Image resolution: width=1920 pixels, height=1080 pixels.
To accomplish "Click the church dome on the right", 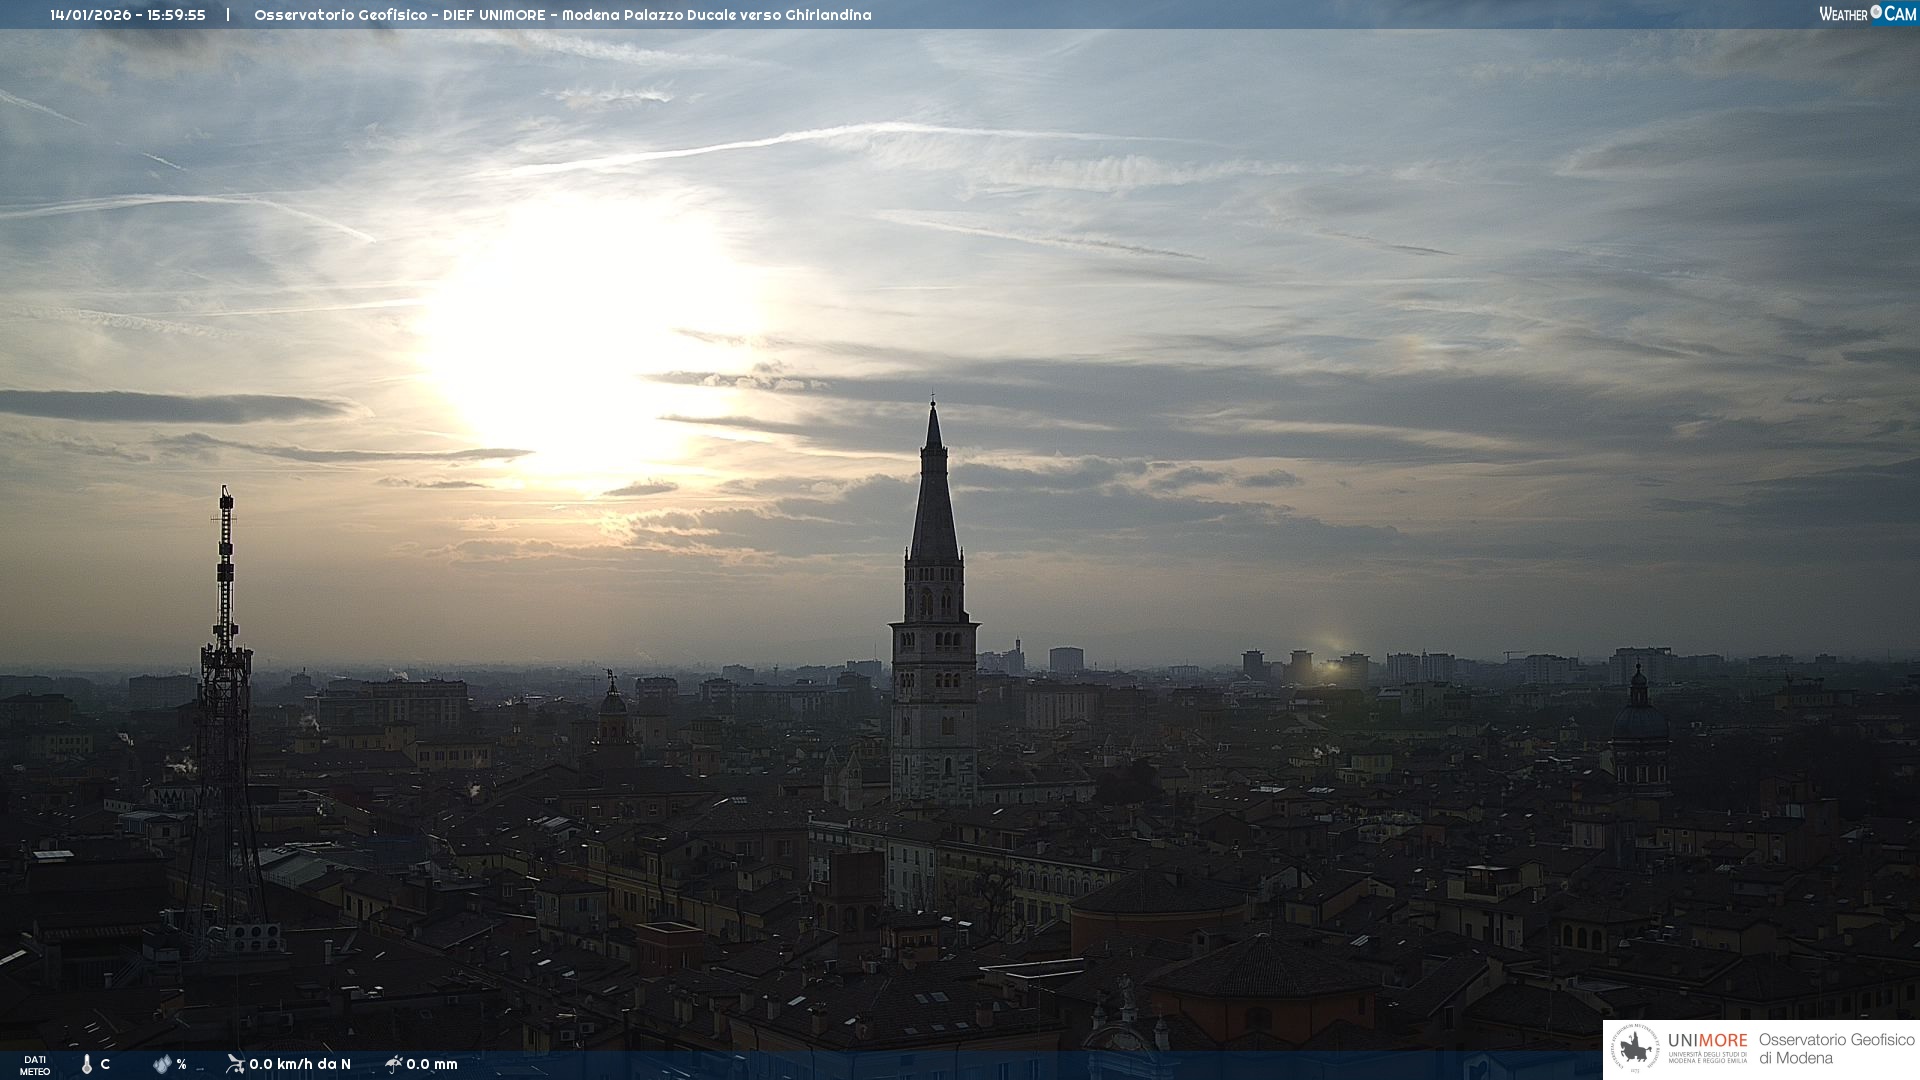I will tap(1640, 720).
